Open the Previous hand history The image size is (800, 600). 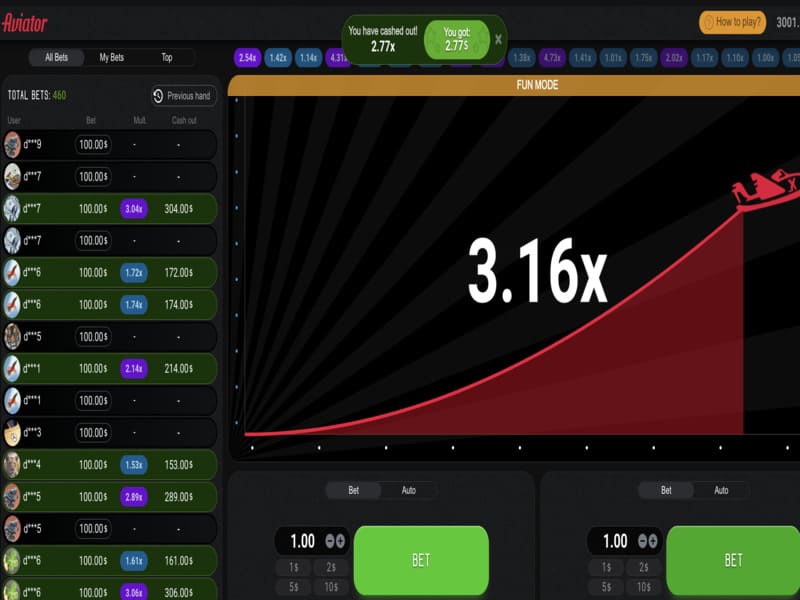[183, 95]
